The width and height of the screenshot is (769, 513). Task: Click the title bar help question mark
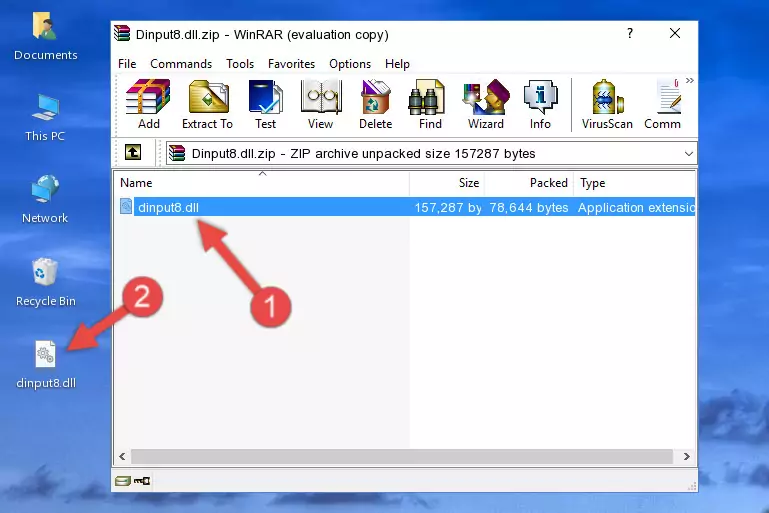630,33
